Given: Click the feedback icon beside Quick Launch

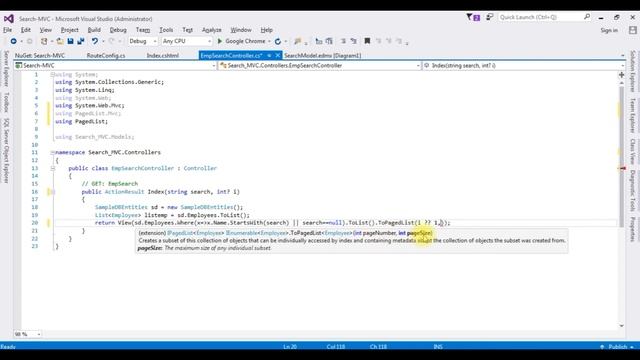Looking at the screenshot, I should pyautogui.click(x=489, y=17).
